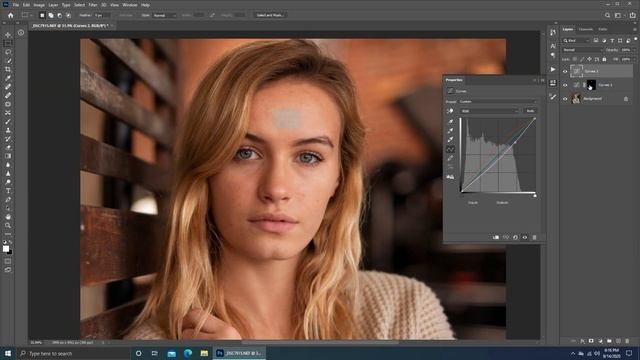Switch to the Channels tab
640x360 pixels.
click(585, 29)
